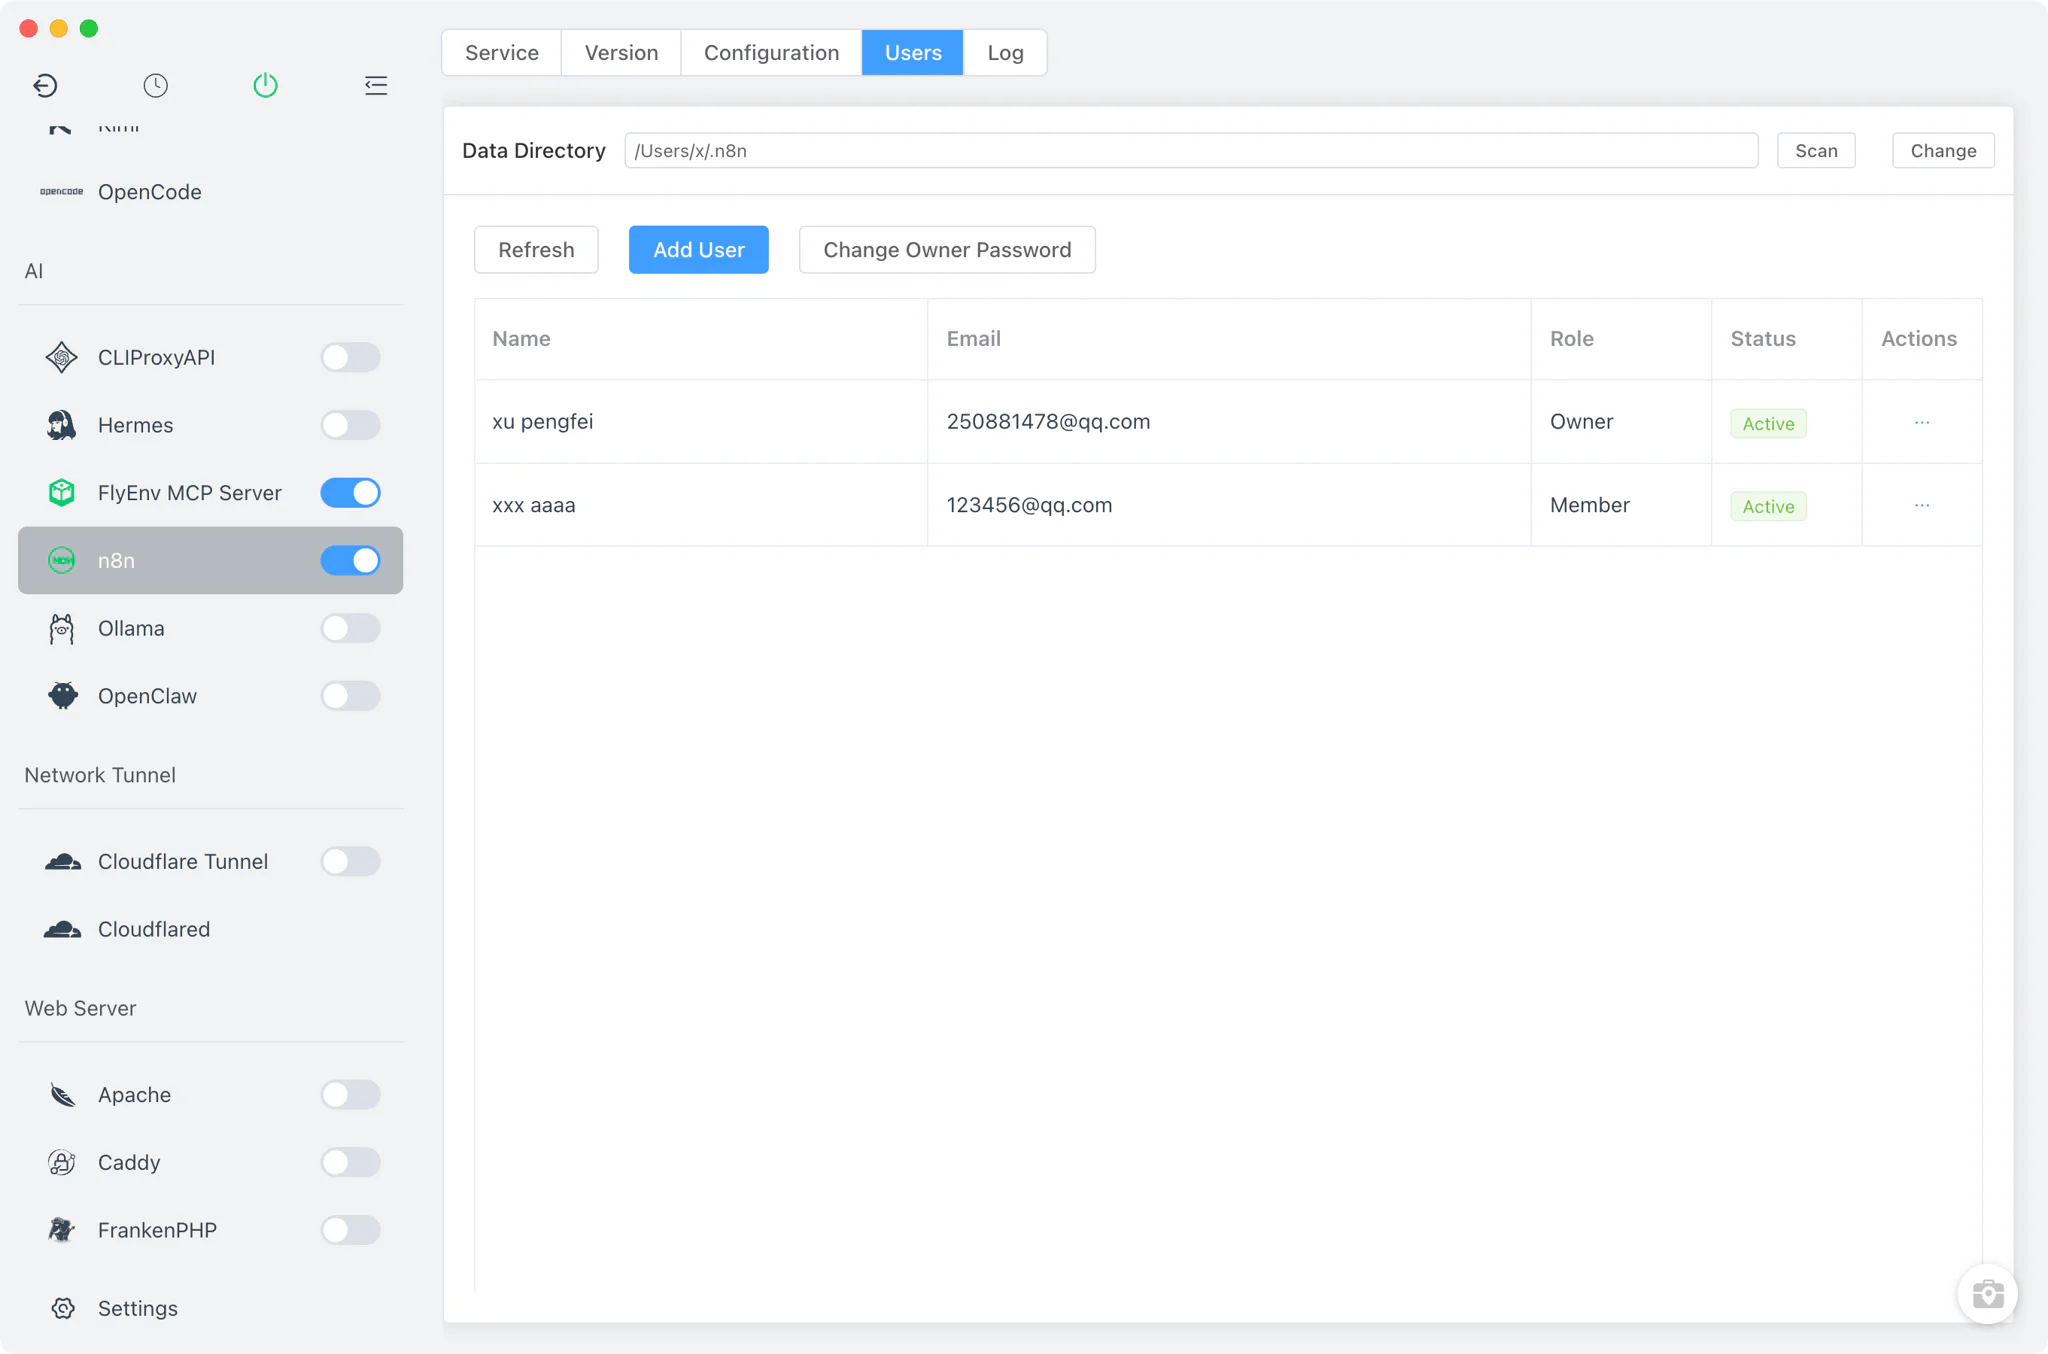Click the Add User button
Screen dimensions: 2048x1354
698,249
